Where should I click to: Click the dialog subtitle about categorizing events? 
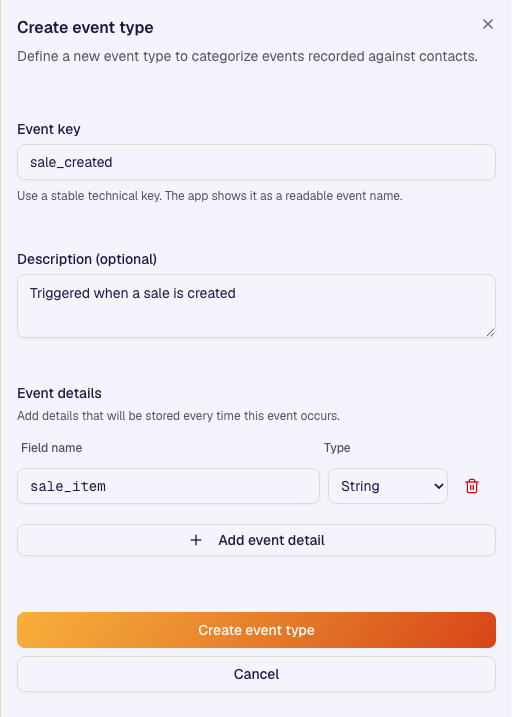(247, 57)
